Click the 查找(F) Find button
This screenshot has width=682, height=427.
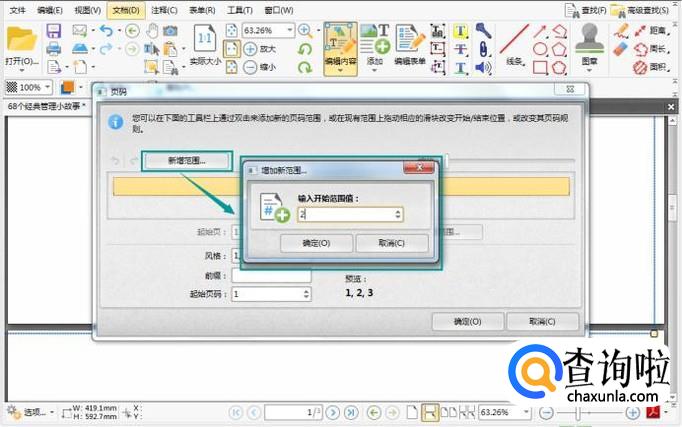tap(586, 10)
